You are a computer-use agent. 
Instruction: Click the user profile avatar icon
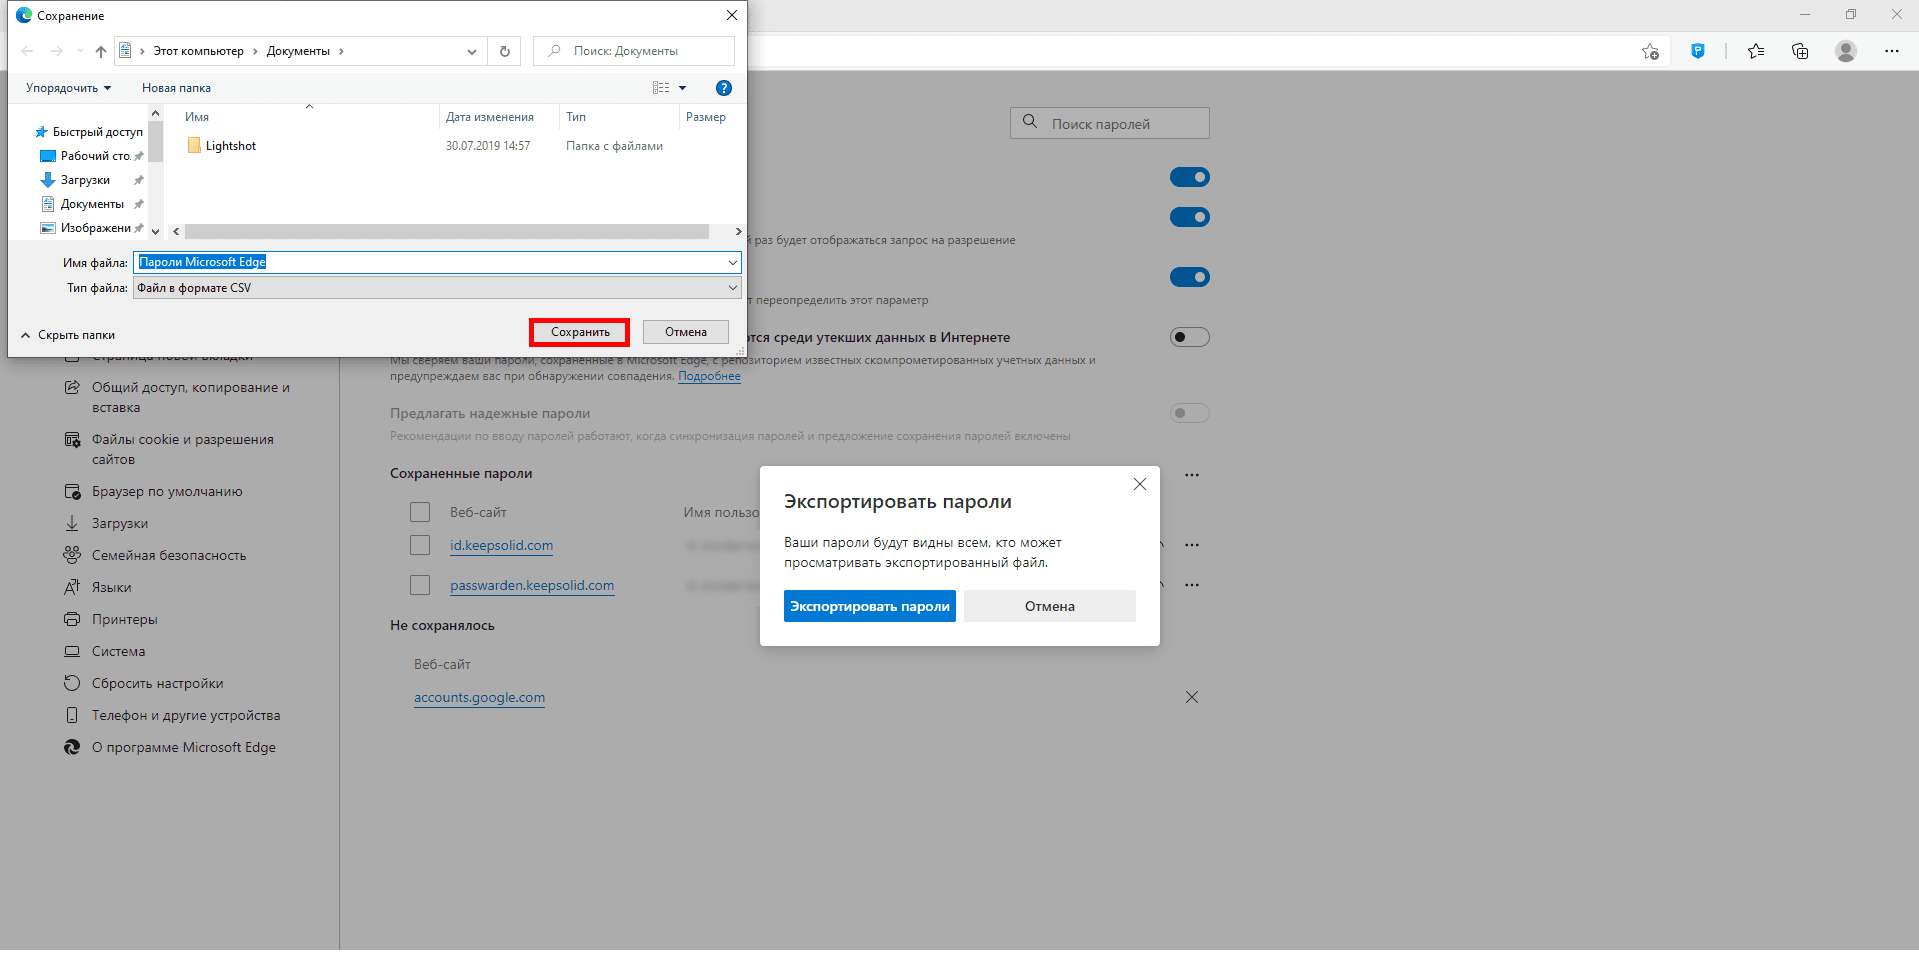click(x=1846, y=51)
